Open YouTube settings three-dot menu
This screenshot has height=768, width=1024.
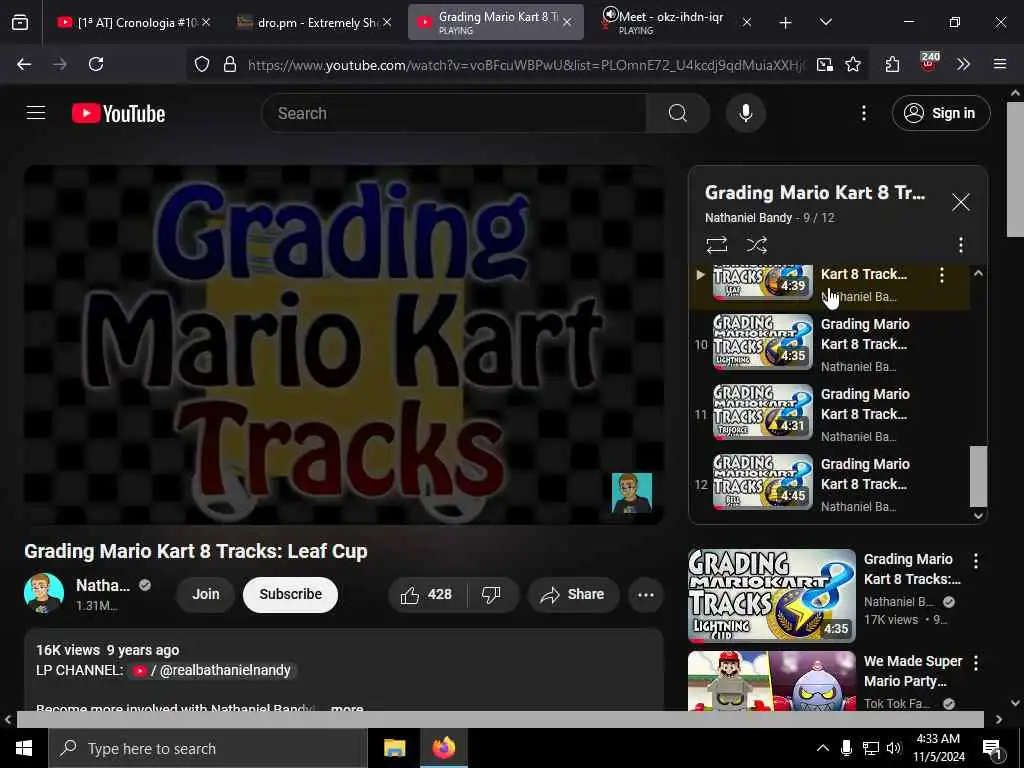pyautogui.click(x=863, y=113)
